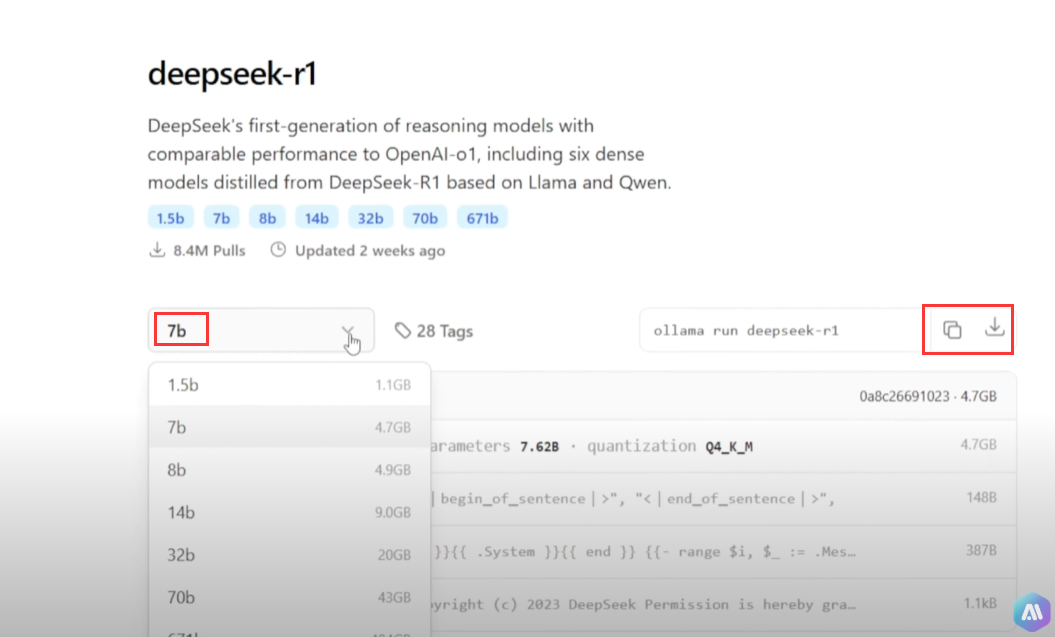Click the 70b blue tag
The image size is (1055, 637).
click(425, 218)
